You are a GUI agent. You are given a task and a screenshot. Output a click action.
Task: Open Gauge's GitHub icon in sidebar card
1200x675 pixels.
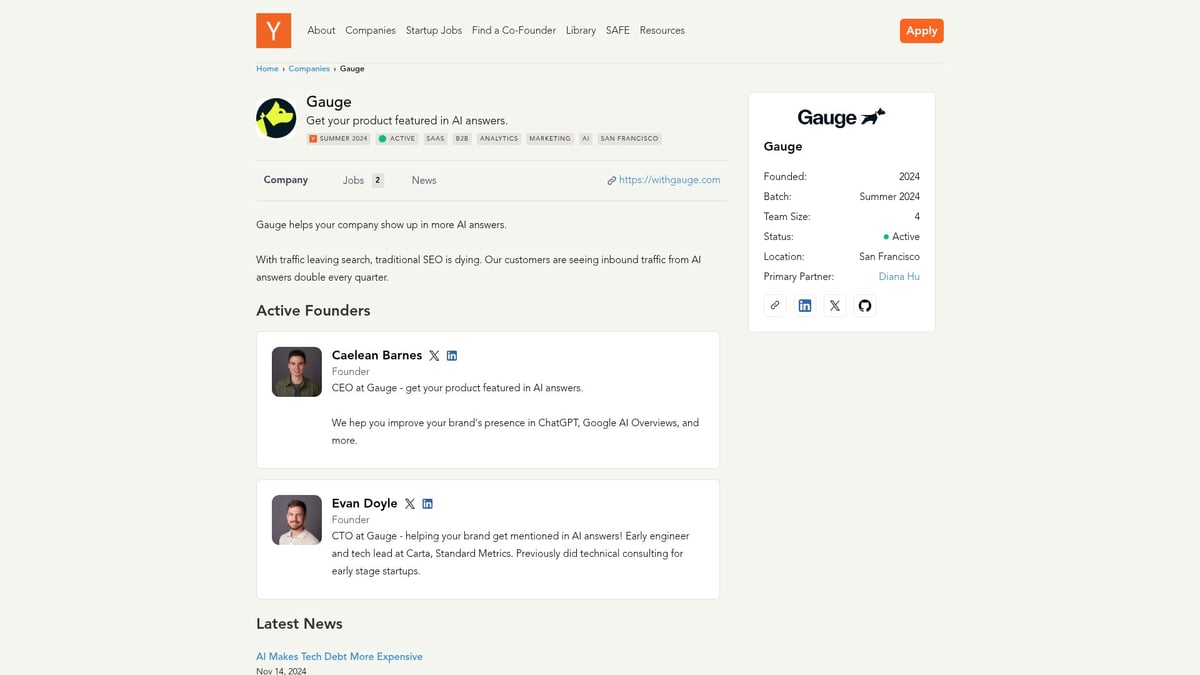pos(865,306)
